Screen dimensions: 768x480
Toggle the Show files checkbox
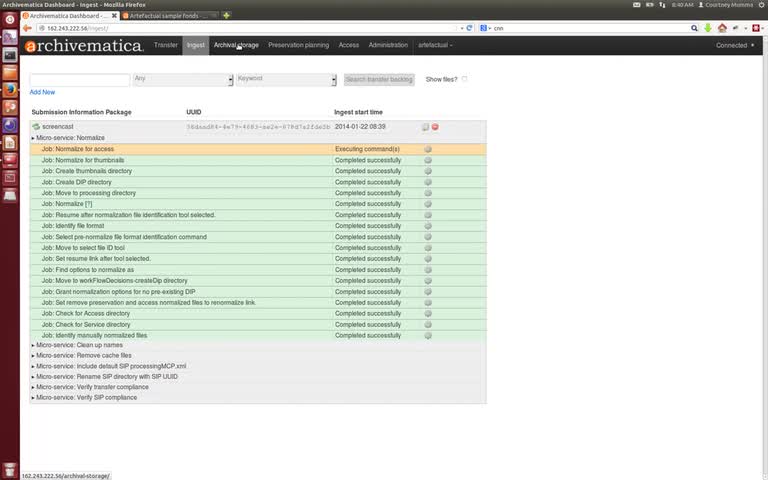tap(464, 79)
